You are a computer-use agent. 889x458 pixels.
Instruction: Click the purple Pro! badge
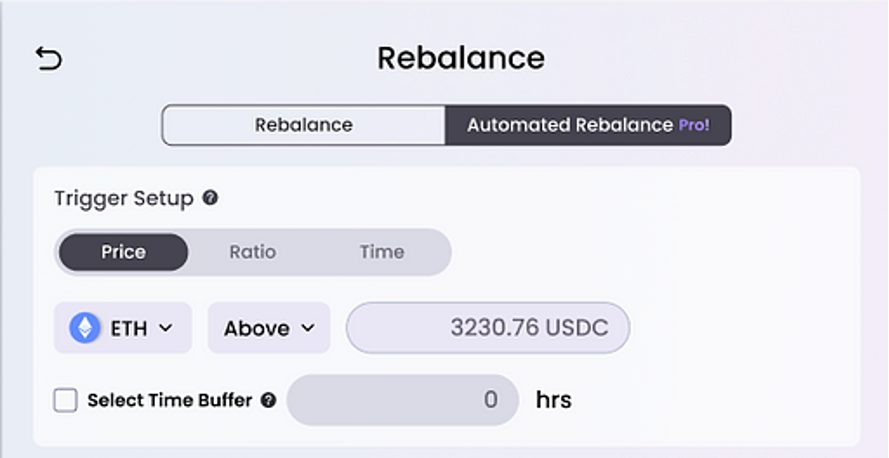coord(694,125)
